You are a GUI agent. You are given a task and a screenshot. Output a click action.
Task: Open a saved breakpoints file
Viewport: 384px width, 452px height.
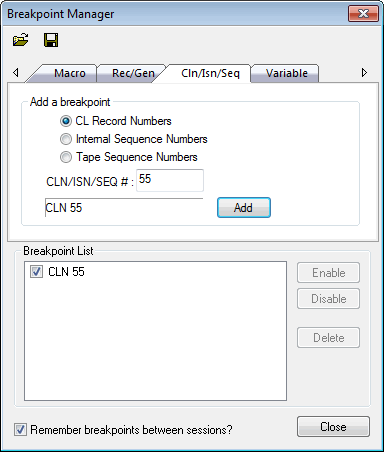click(x=20, y=40)
